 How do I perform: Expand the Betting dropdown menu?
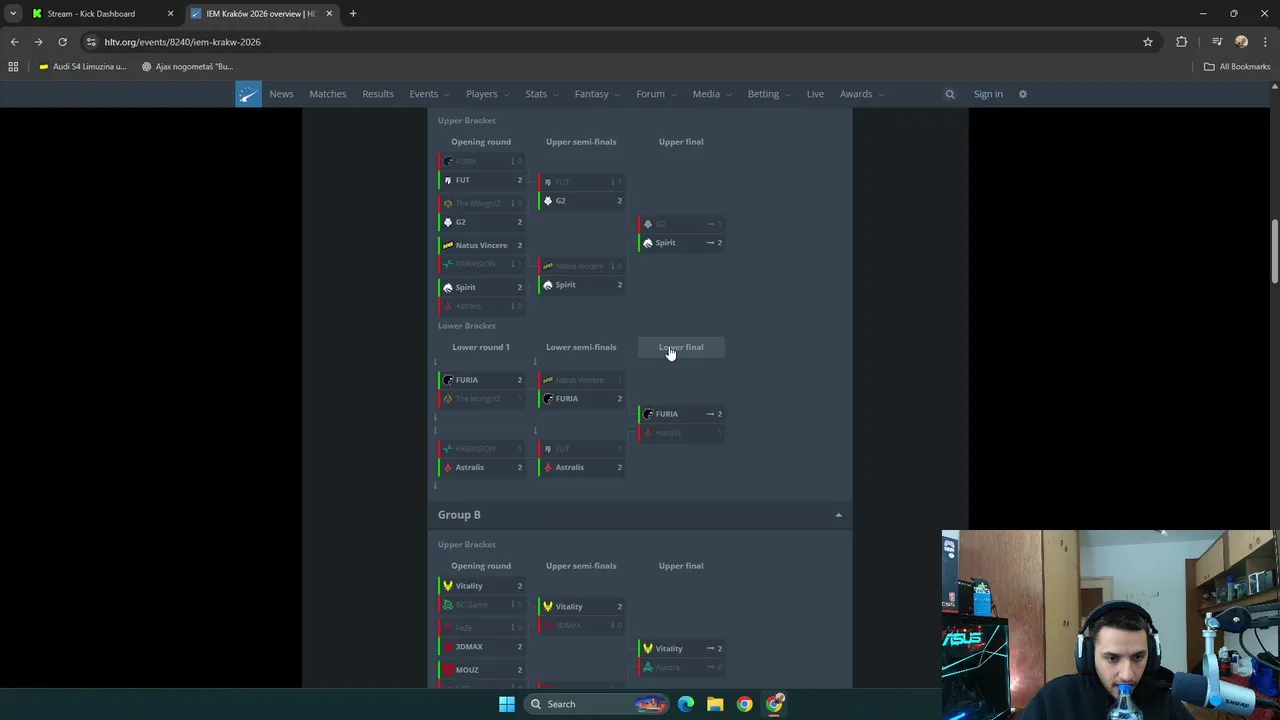pos(769,94)
